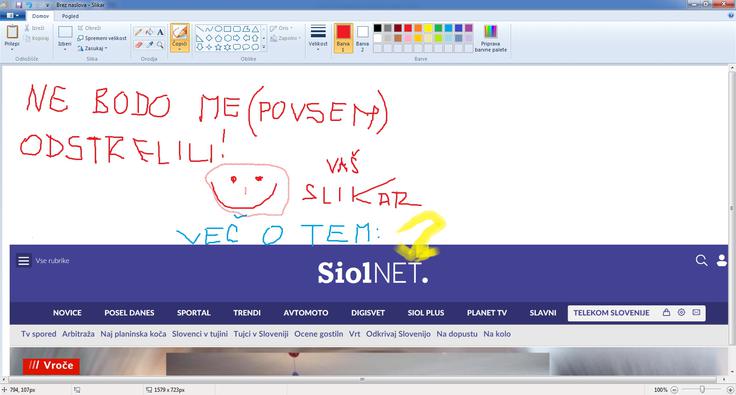
Task: Pick the orange color swatch
Action: pyautogui.click(x=418, y=28)
